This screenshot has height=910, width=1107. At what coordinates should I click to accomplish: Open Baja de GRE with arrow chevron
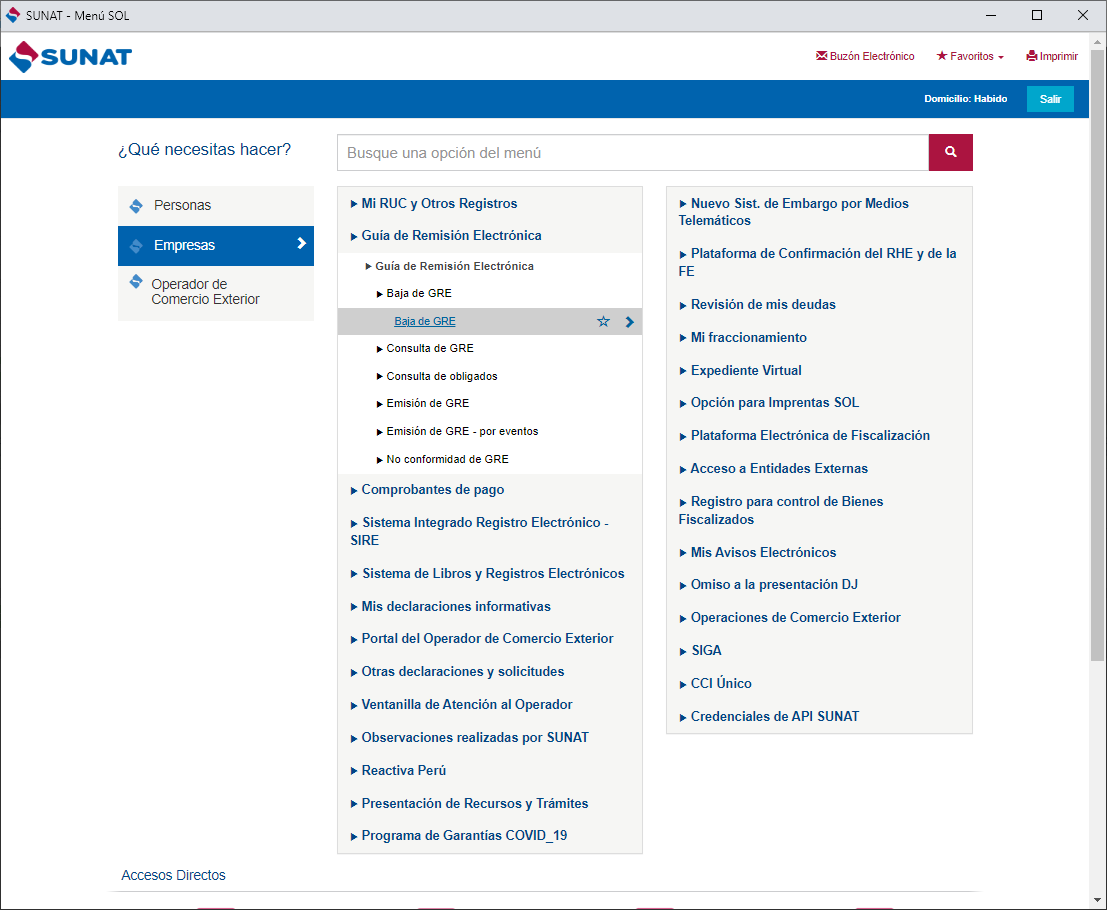pos(630,322)
